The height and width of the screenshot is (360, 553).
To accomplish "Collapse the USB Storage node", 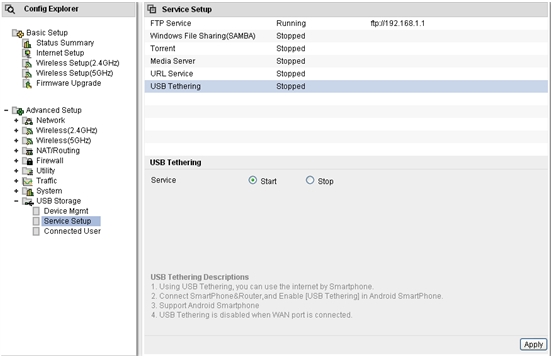I will [16, 201].
